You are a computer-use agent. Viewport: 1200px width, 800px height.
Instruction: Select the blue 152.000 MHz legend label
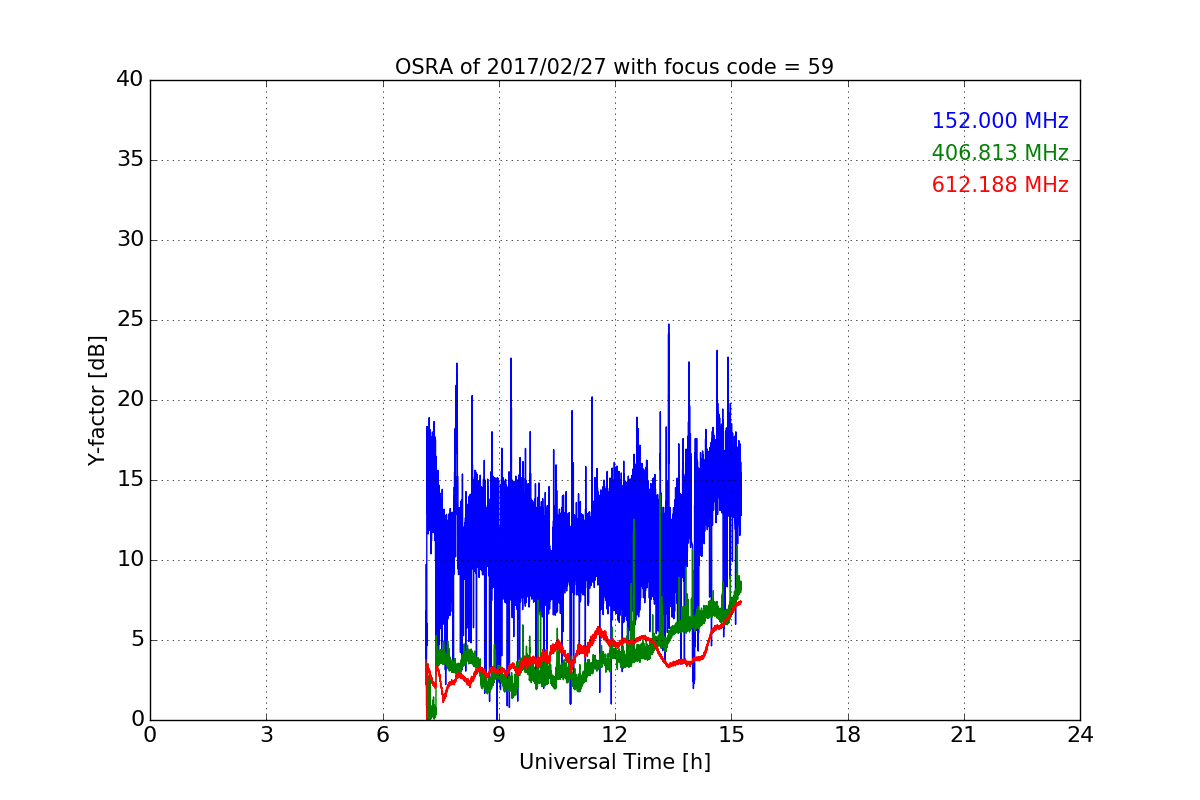(1000, 121)
